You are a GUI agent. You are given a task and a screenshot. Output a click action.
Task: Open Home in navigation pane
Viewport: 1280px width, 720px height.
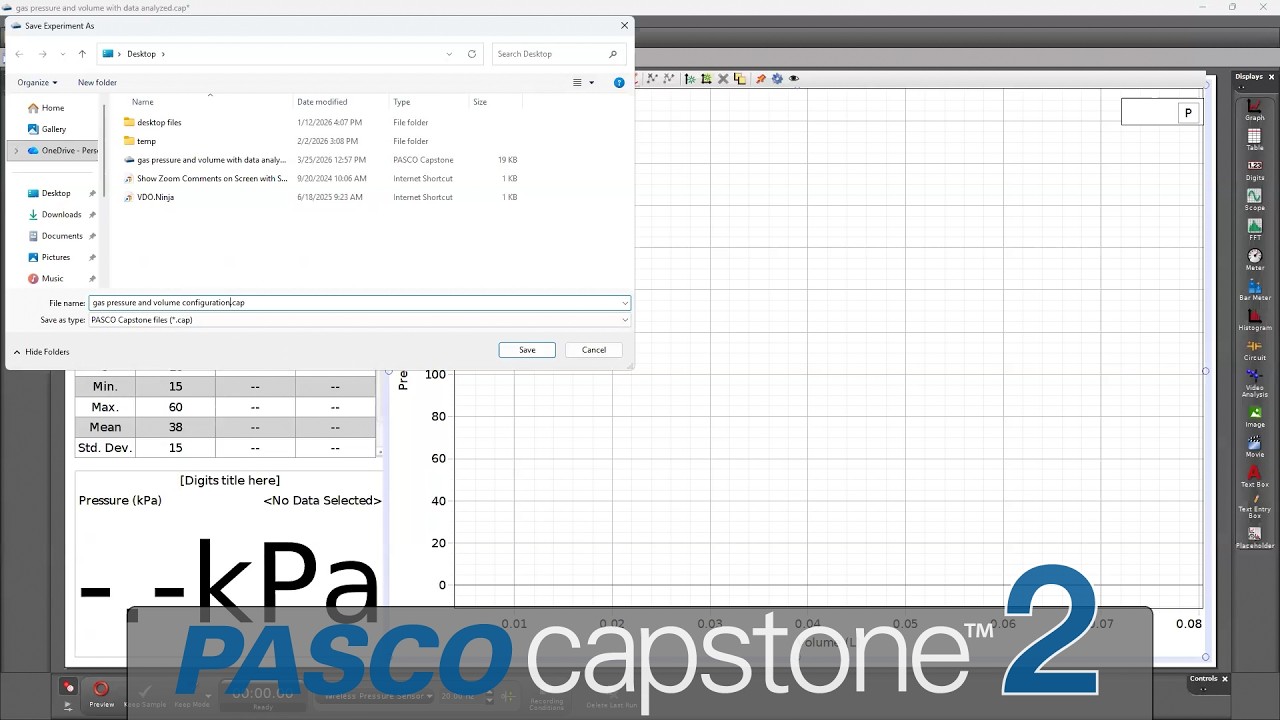click(x=46, y=108)
